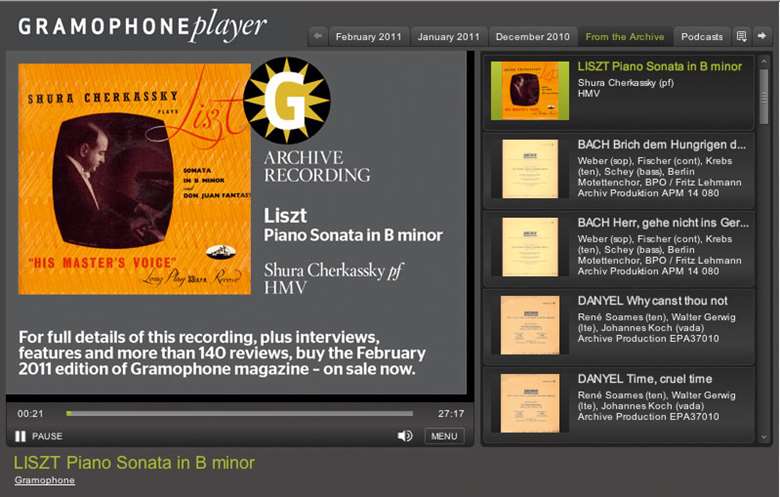This screenshot has height=497, width=780.
Task: Click Shura Cherkassky pf HMV credit in main panel
Action: (x=333, y=279)
